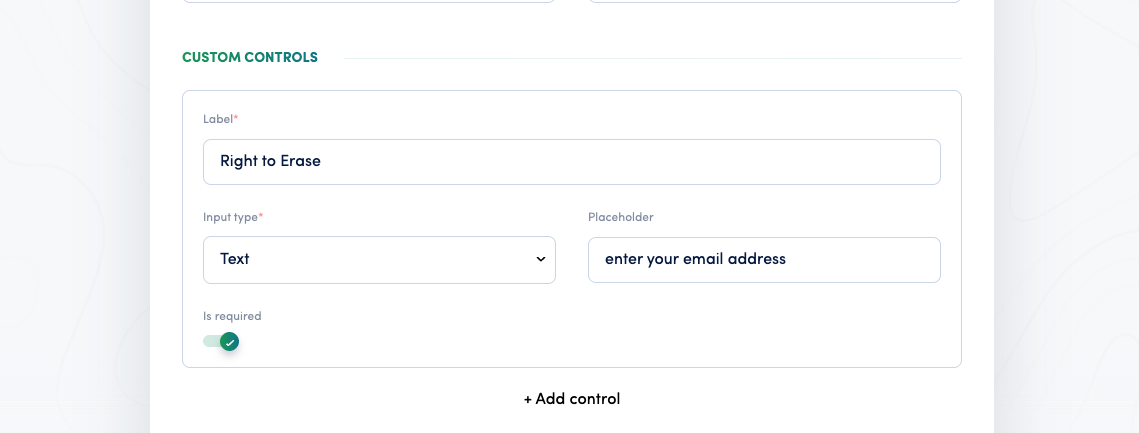Click the pale green track of the toggle
The image size is (1139, 433).
(211, 341)
